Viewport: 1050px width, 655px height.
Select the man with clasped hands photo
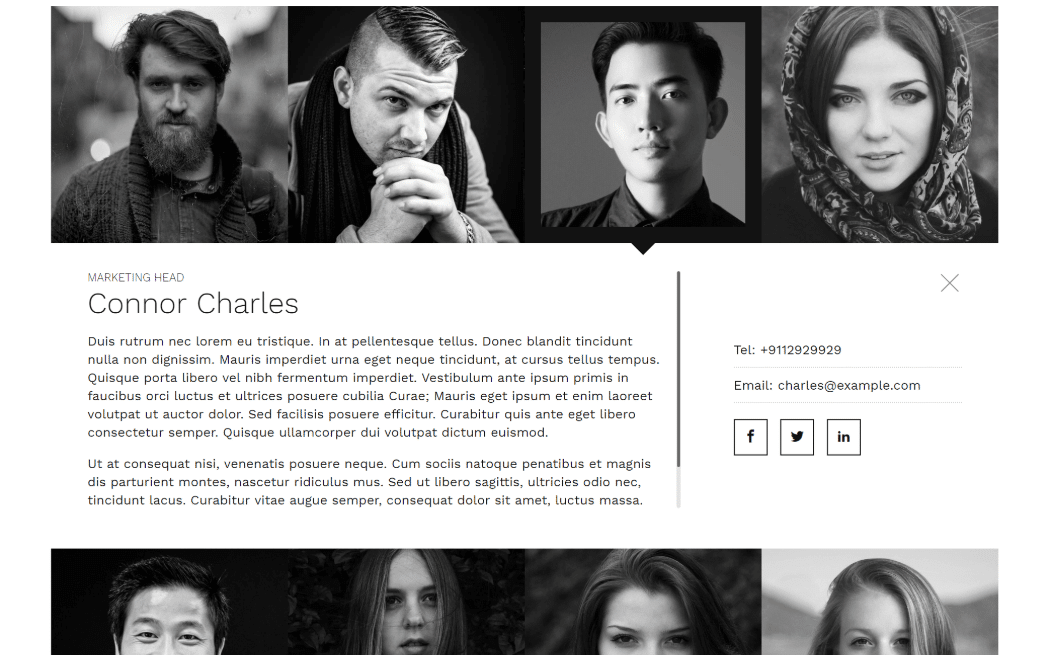coord(406,125)
